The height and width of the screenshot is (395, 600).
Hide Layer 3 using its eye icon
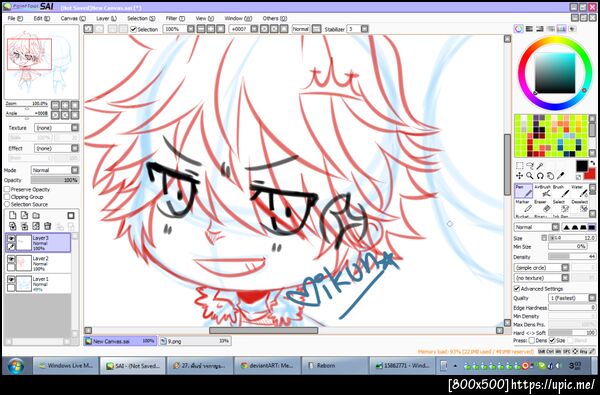(11, 238)
